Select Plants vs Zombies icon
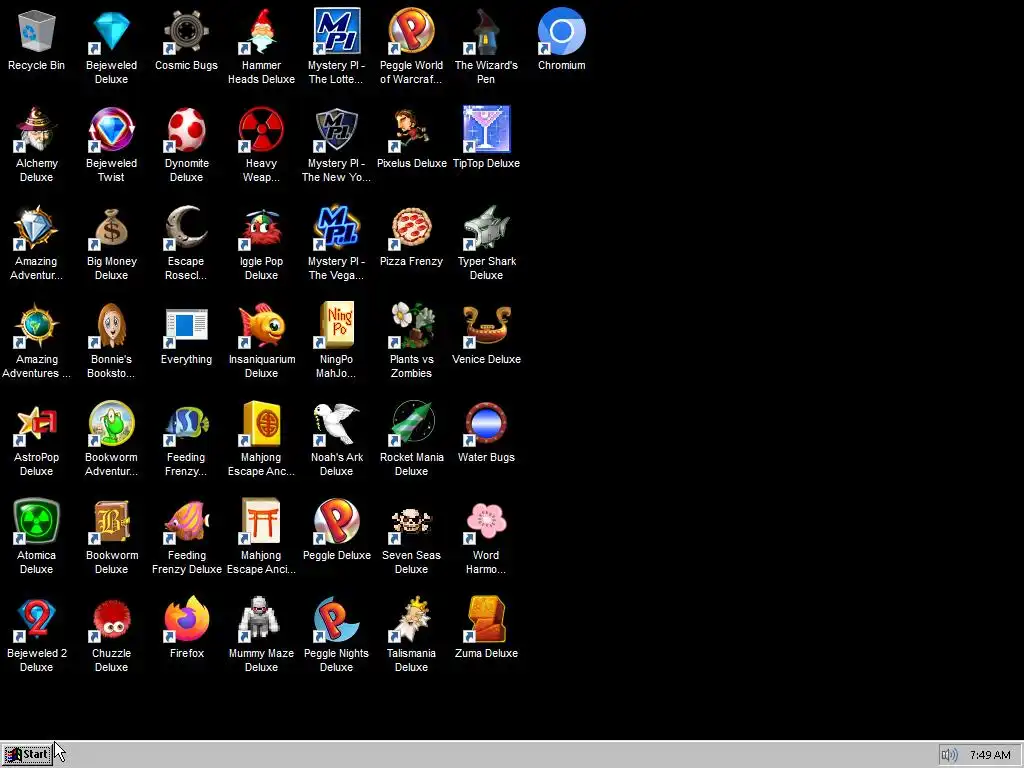The width and height of the screenshot is (1024, 768). click(x=411, y=325)
